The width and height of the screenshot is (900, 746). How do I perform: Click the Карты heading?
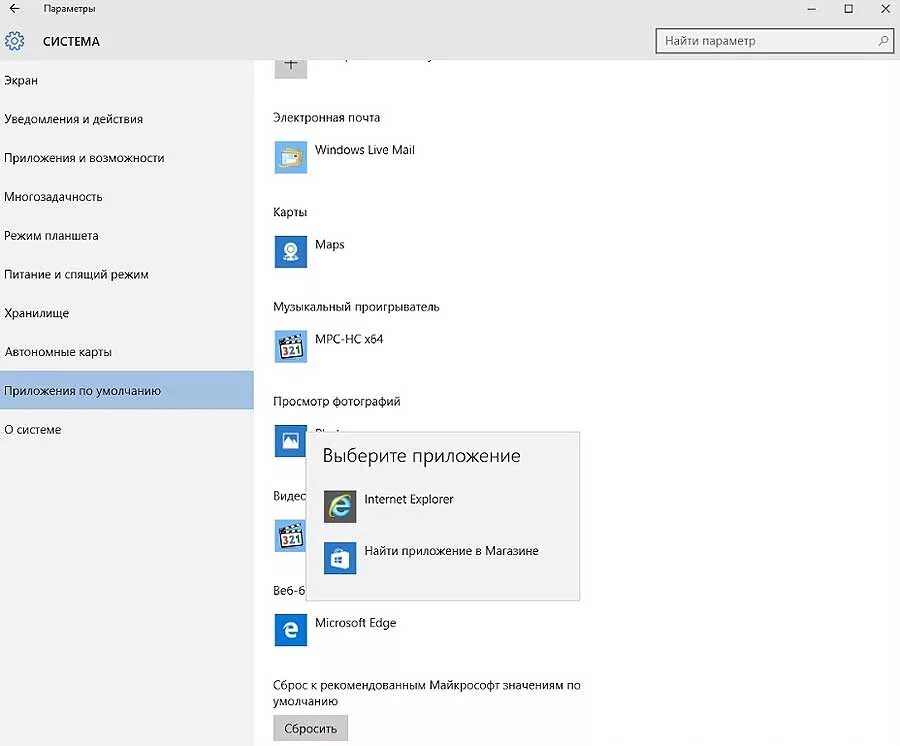coord(290,212)
